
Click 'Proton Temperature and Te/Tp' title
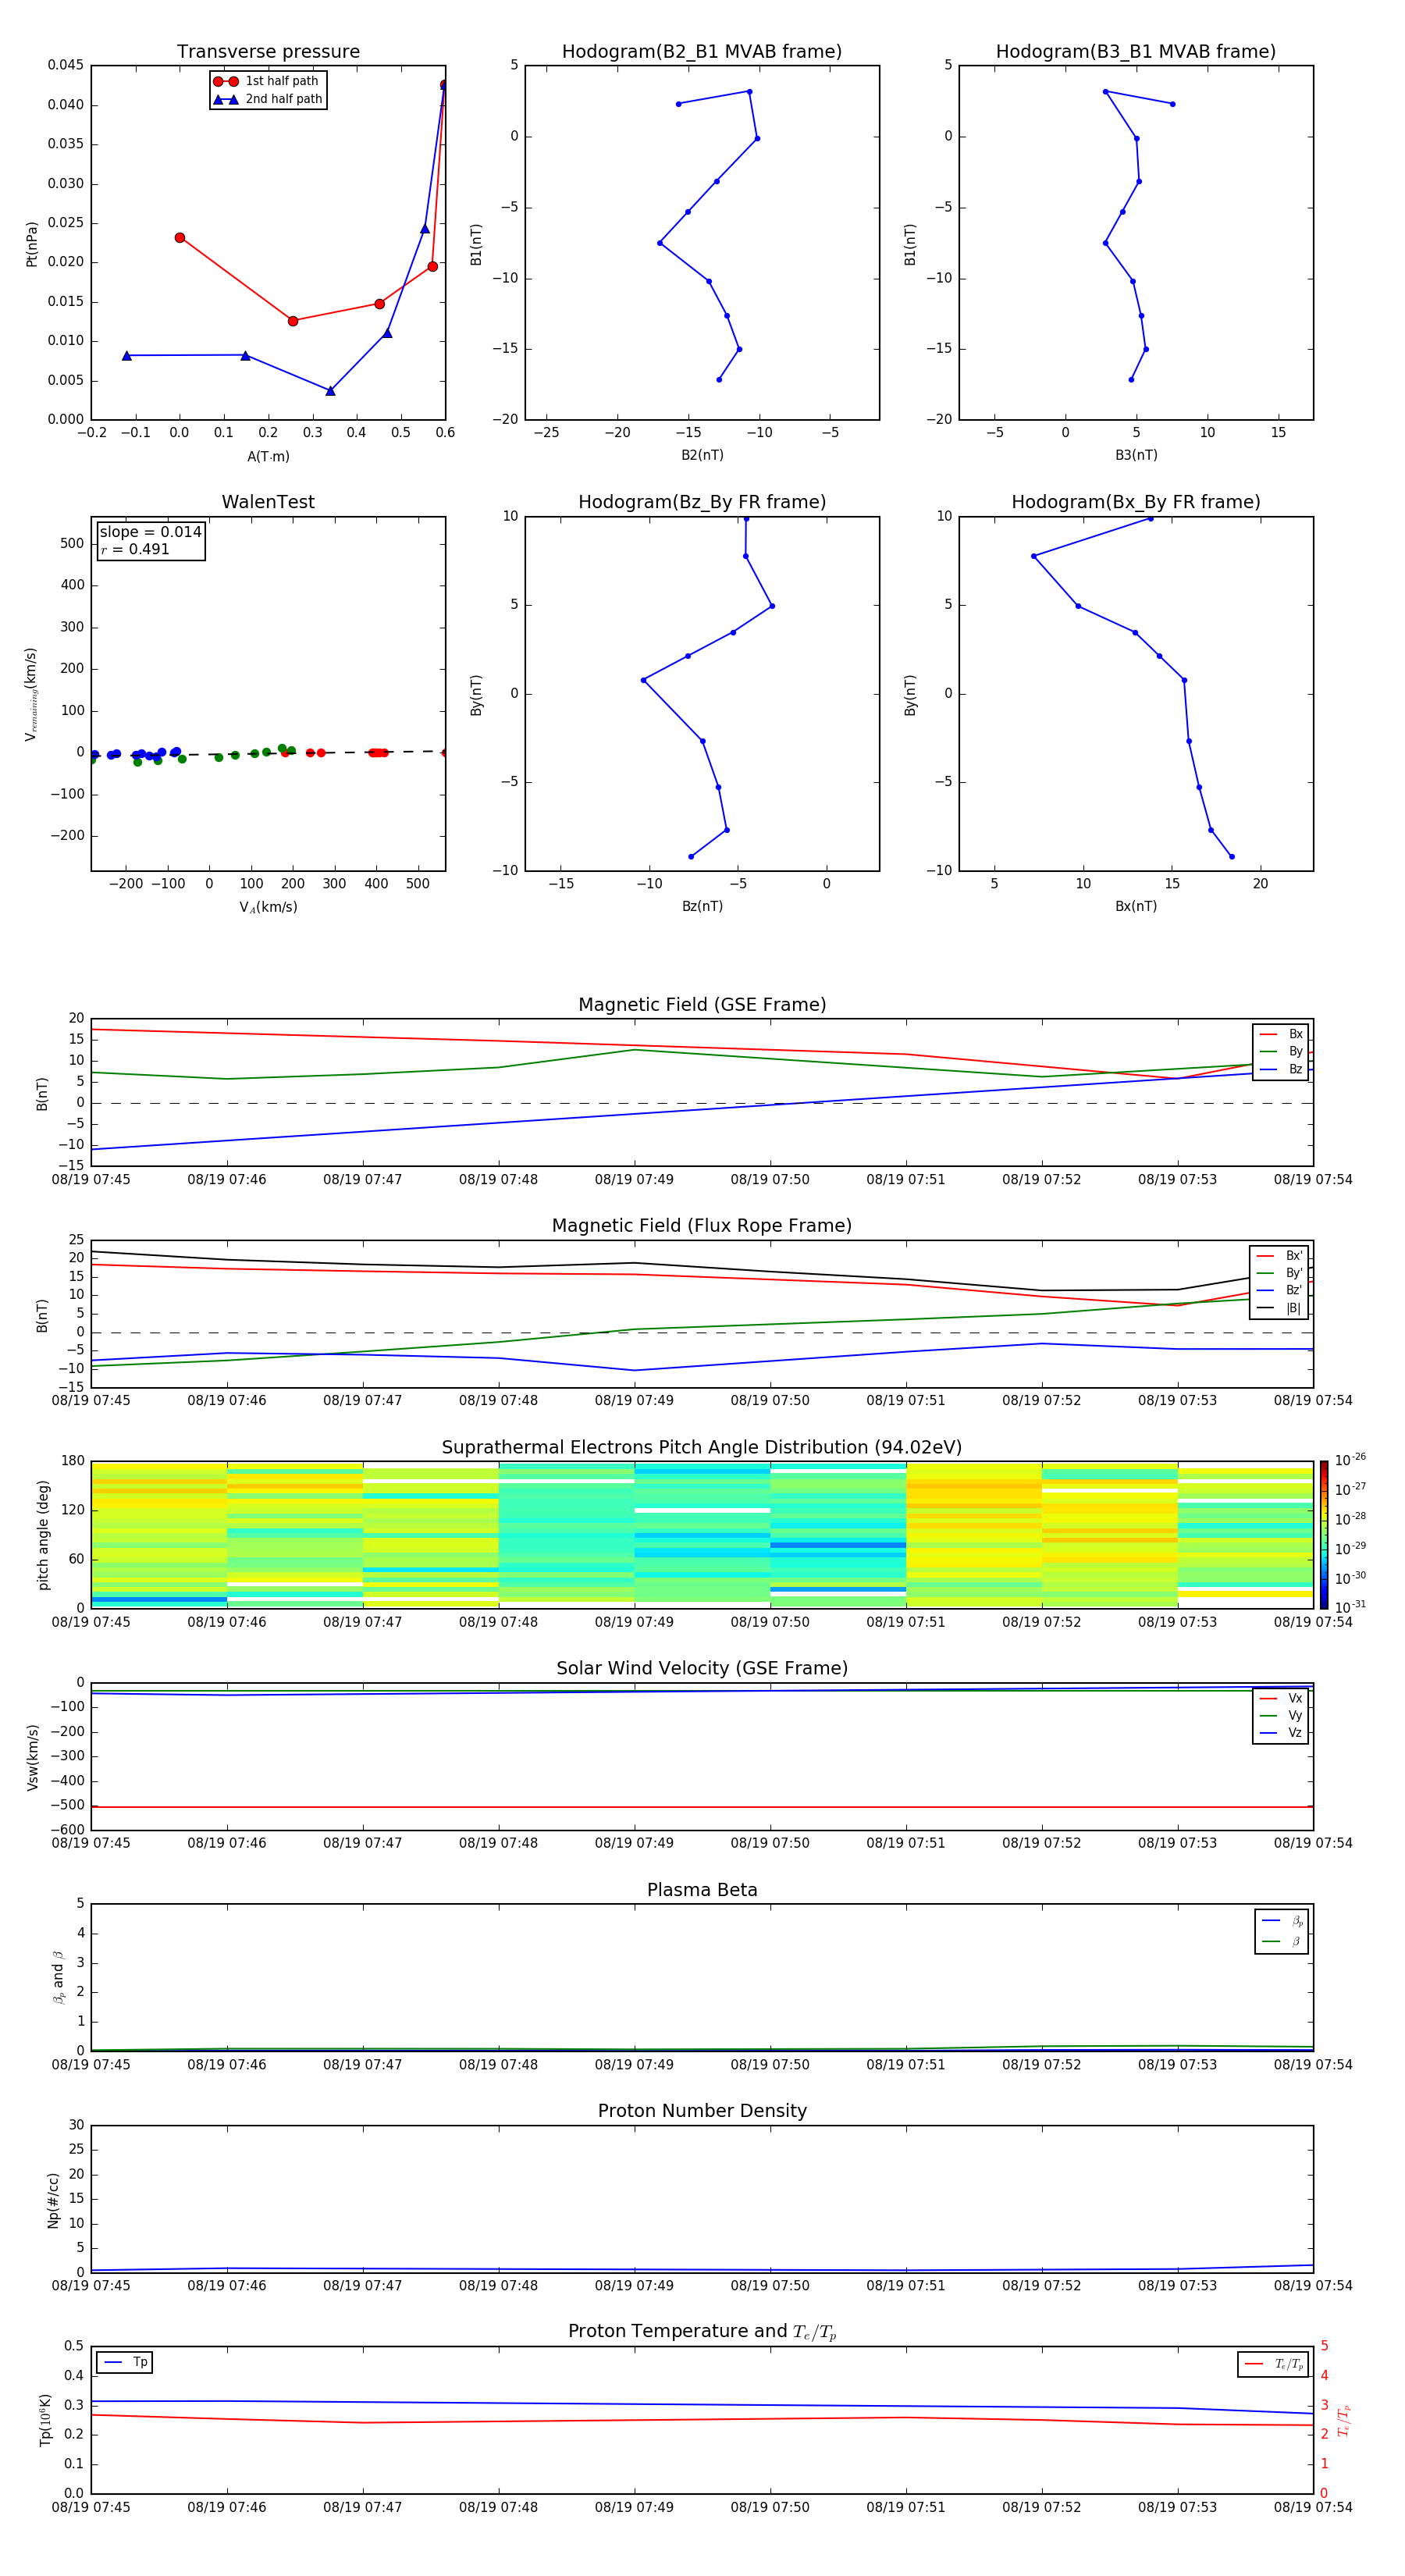[x=702, y=2332]
